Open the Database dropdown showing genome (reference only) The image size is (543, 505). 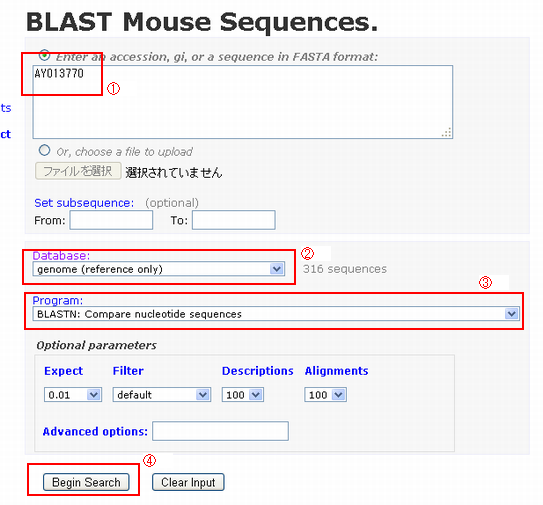[159, 269]
